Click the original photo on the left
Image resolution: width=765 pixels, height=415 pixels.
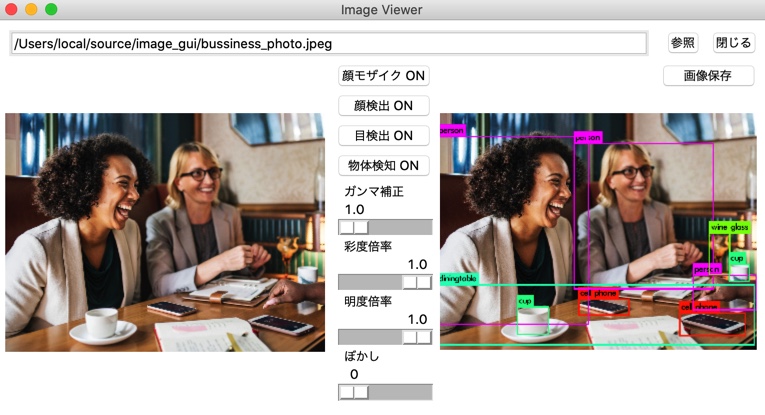[165, 233]
